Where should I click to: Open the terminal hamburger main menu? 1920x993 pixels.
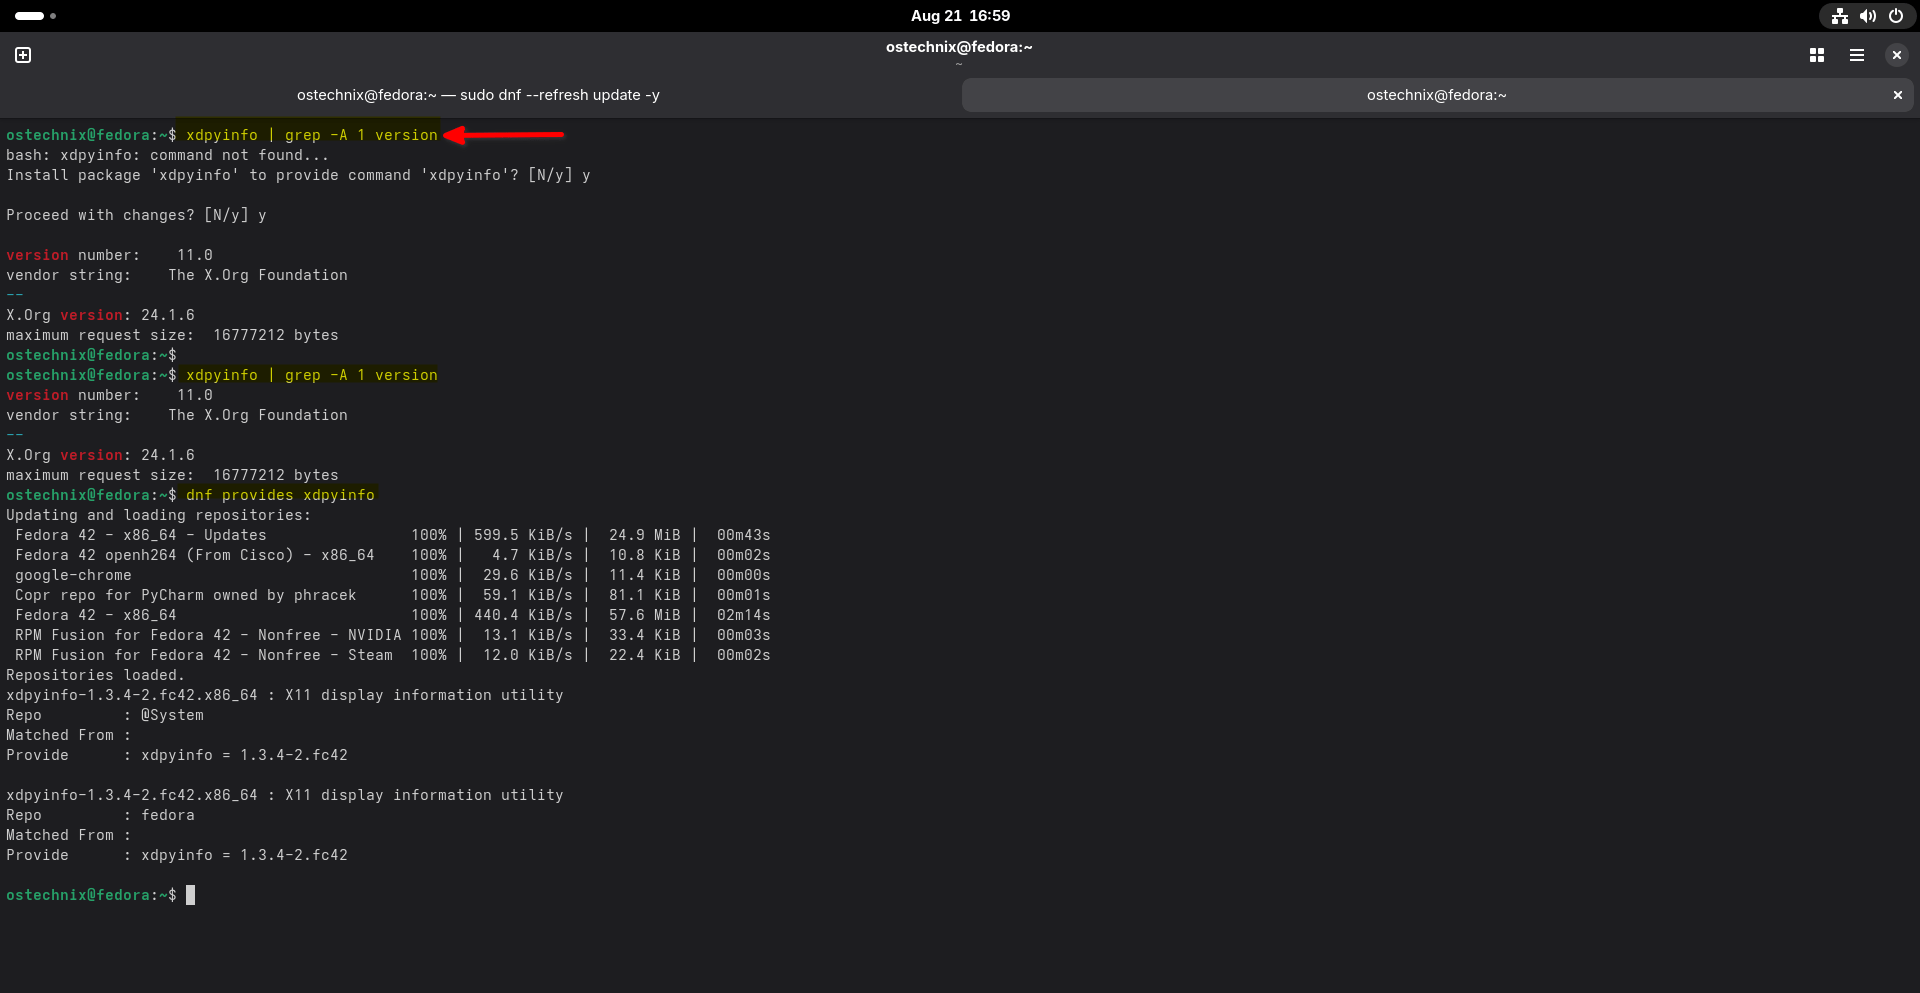(x=1856, y=55)
